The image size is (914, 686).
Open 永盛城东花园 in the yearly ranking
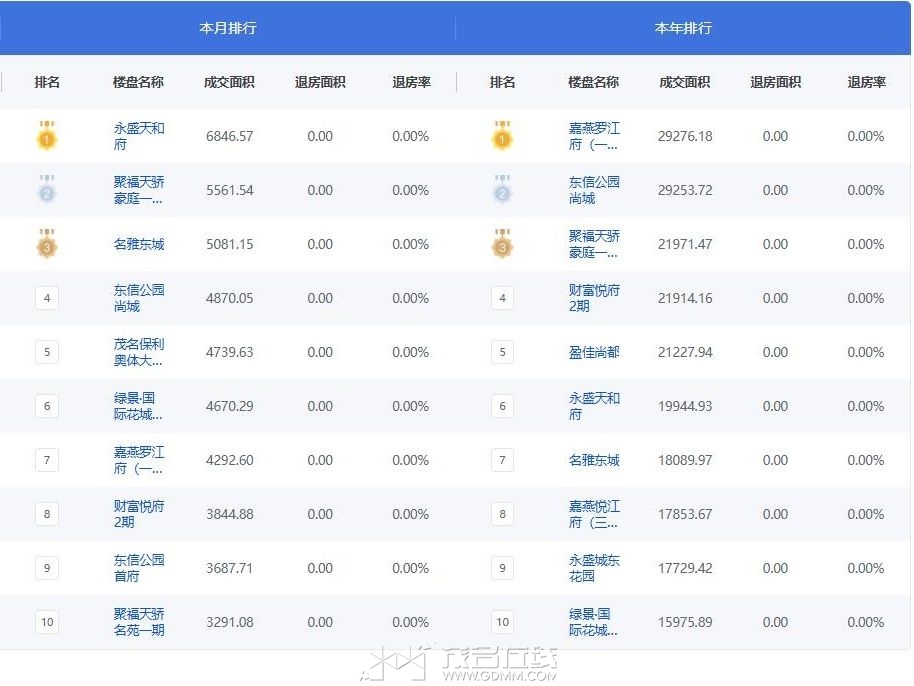click(x=594, y=568)
